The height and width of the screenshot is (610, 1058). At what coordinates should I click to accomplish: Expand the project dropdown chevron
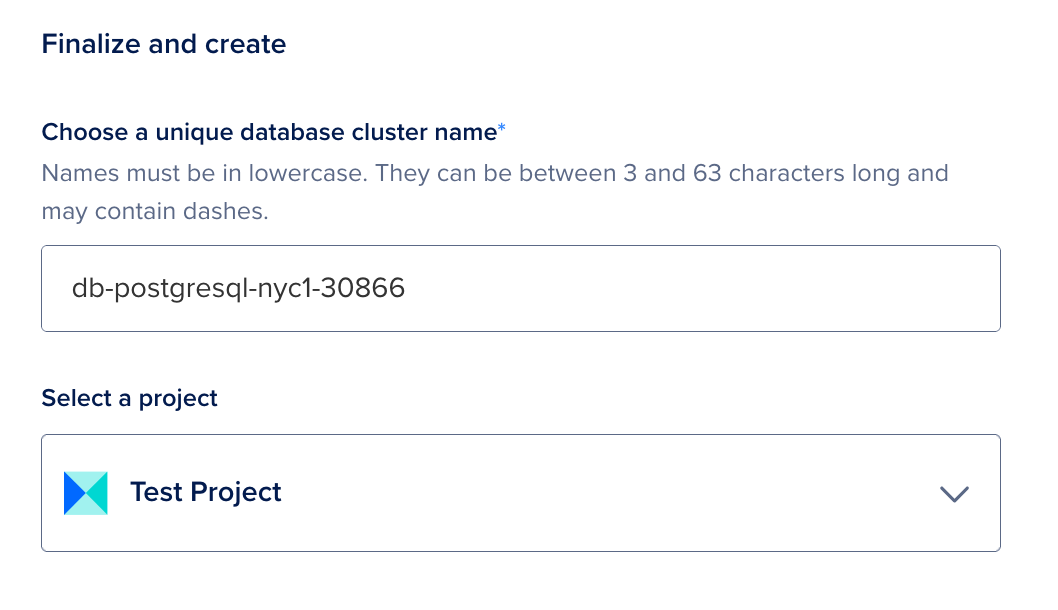(954, 493)
